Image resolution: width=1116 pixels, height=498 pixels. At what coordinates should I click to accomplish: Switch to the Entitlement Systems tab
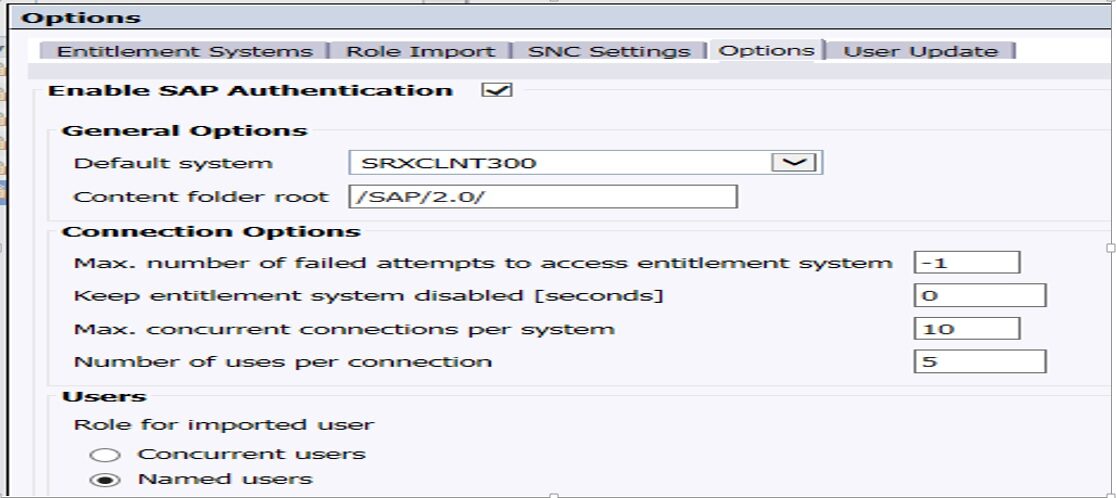[x=184, y=51]
